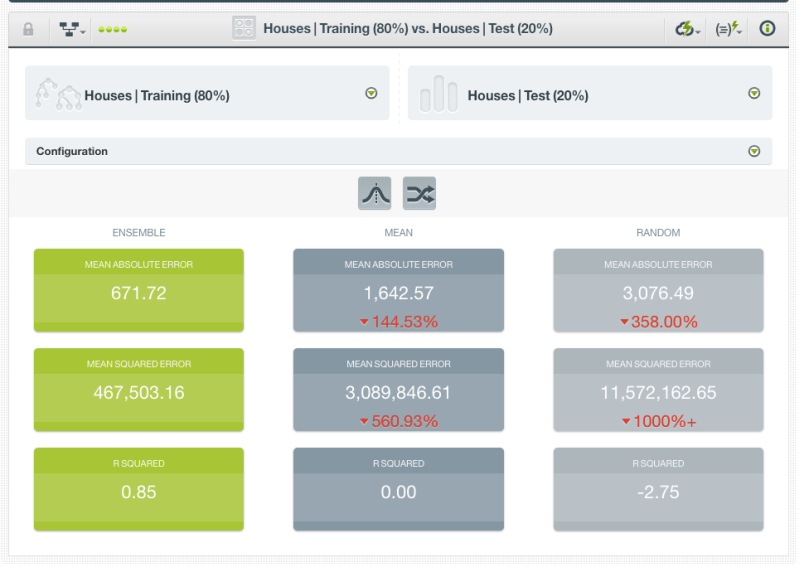809x572 pixels.
Task: Toggle the mean baseline comparison button
Action: pyautogui.click(x=375, y=194)
